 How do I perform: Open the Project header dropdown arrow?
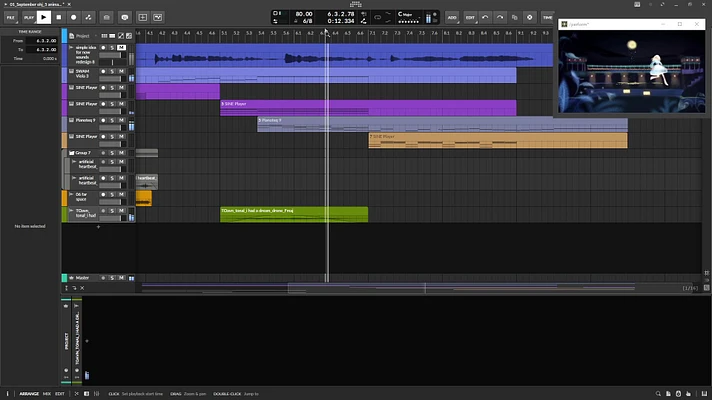coord(95,36)
